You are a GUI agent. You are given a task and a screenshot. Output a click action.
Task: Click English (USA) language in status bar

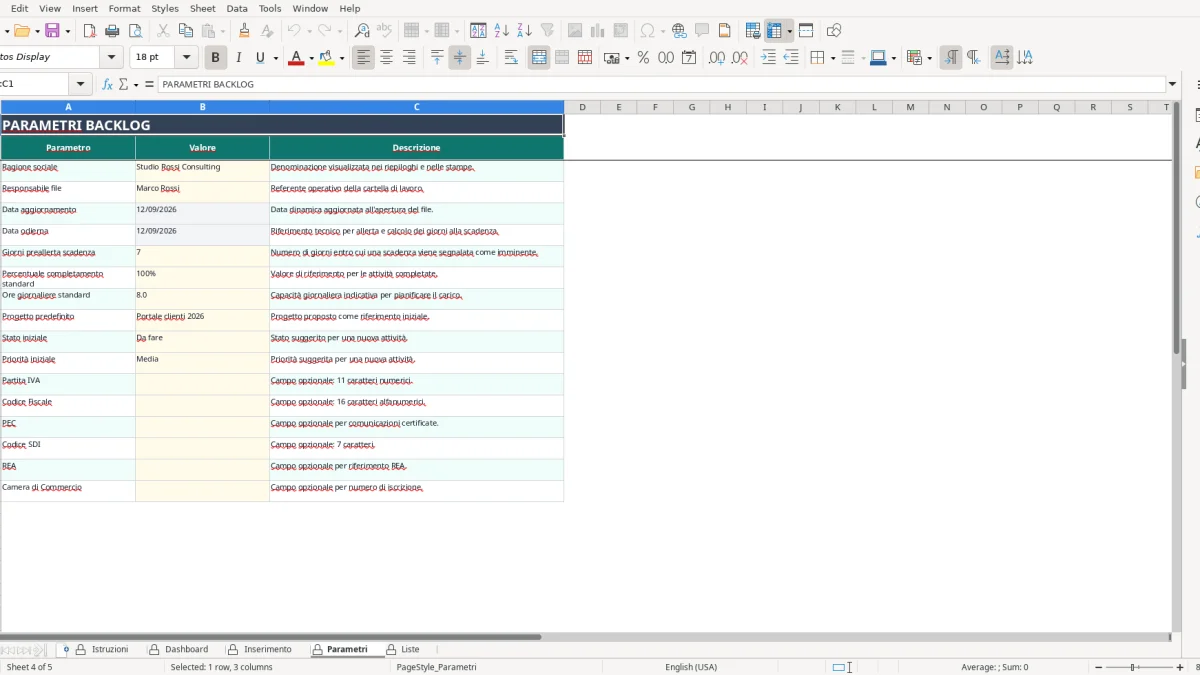pyautogui.click(x=691, y=667)
